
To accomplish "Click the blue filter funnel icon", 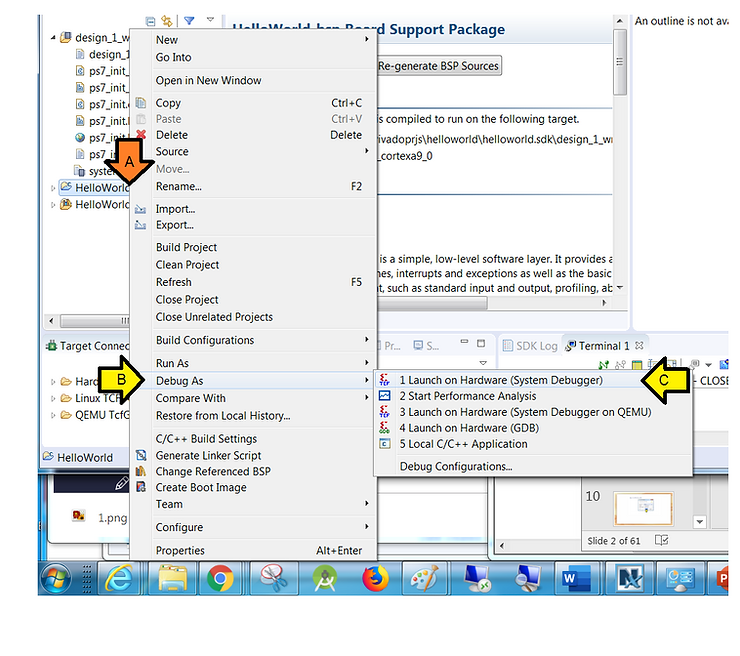I will [x=189, y=20].
